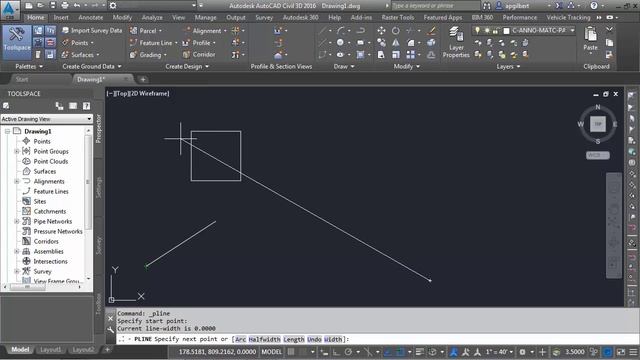Viewport: 640px width, 360px height.
Task: Open the Points dropdown in ribbon
Action: tap(78, 42)
